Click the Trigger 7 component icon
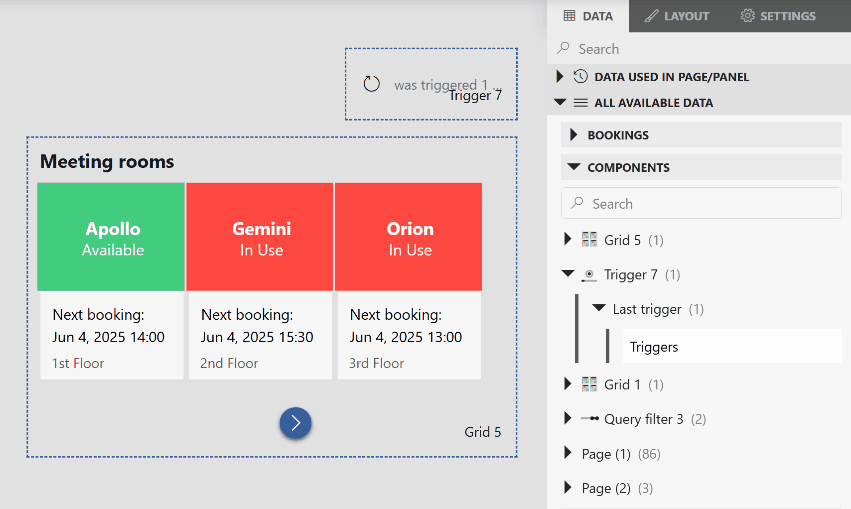This screenshot has width=851, height=509. 589,275
